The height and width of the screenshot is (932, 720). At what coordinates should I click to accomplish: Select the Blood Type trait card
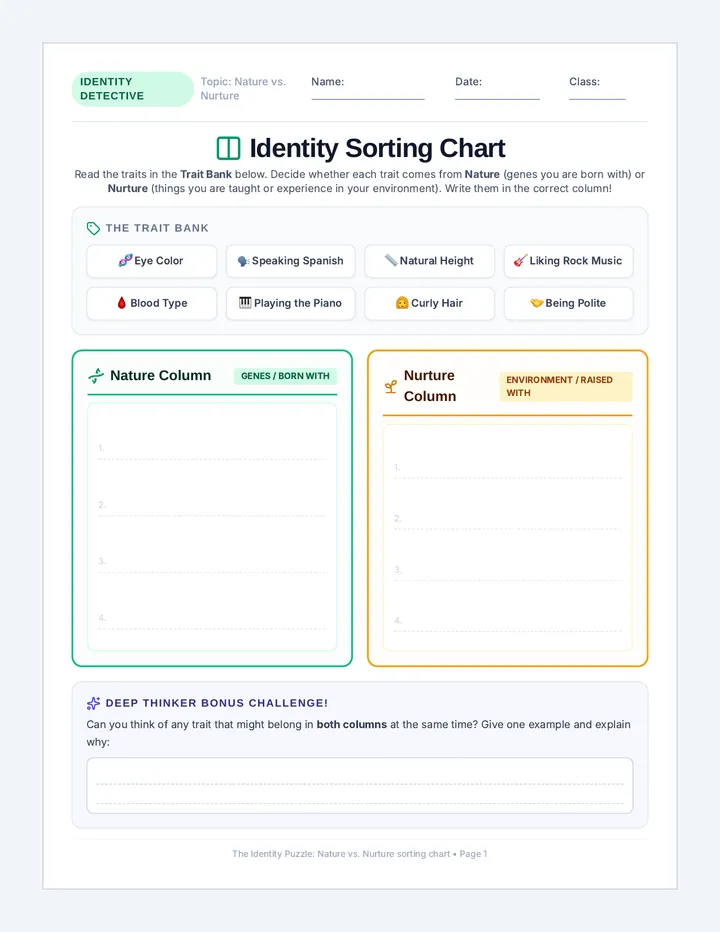(x=152, y=303)
